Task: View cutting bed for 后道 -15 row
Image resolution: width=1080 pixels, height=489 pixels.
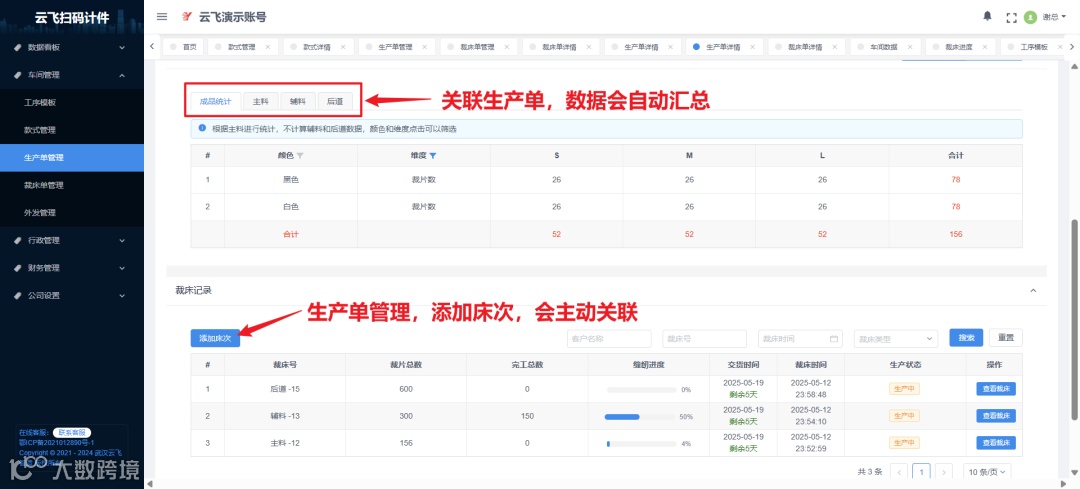Action: tap(995, 389)
